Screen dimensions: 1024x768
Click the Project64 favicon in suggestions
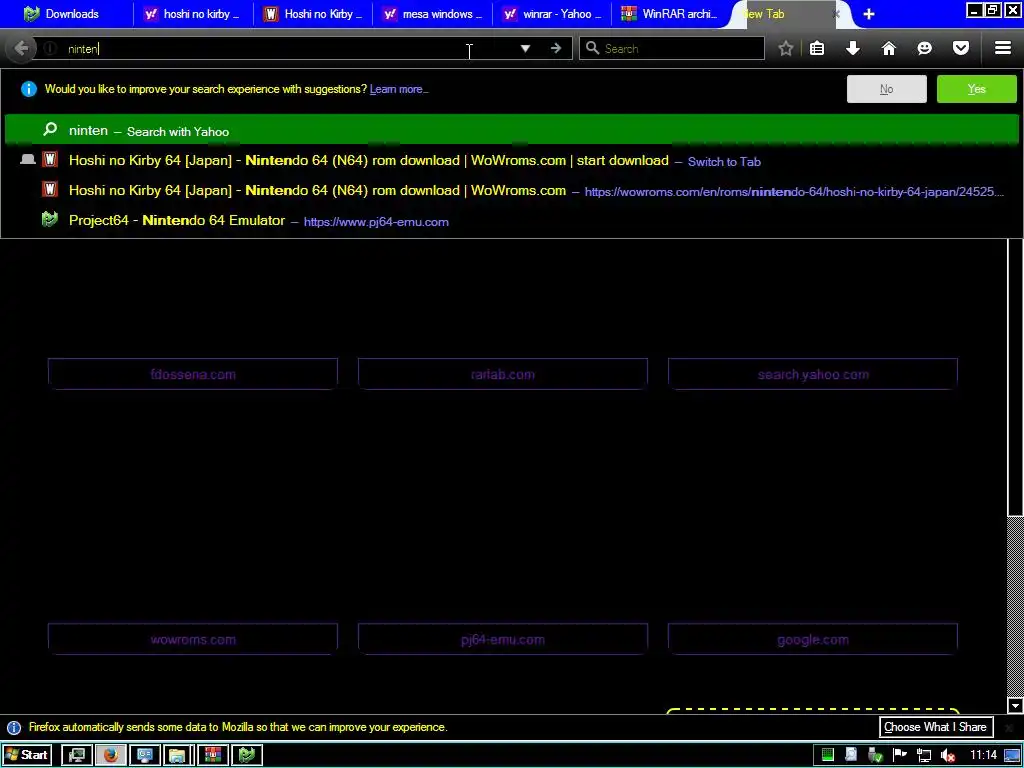coord(50,219)
